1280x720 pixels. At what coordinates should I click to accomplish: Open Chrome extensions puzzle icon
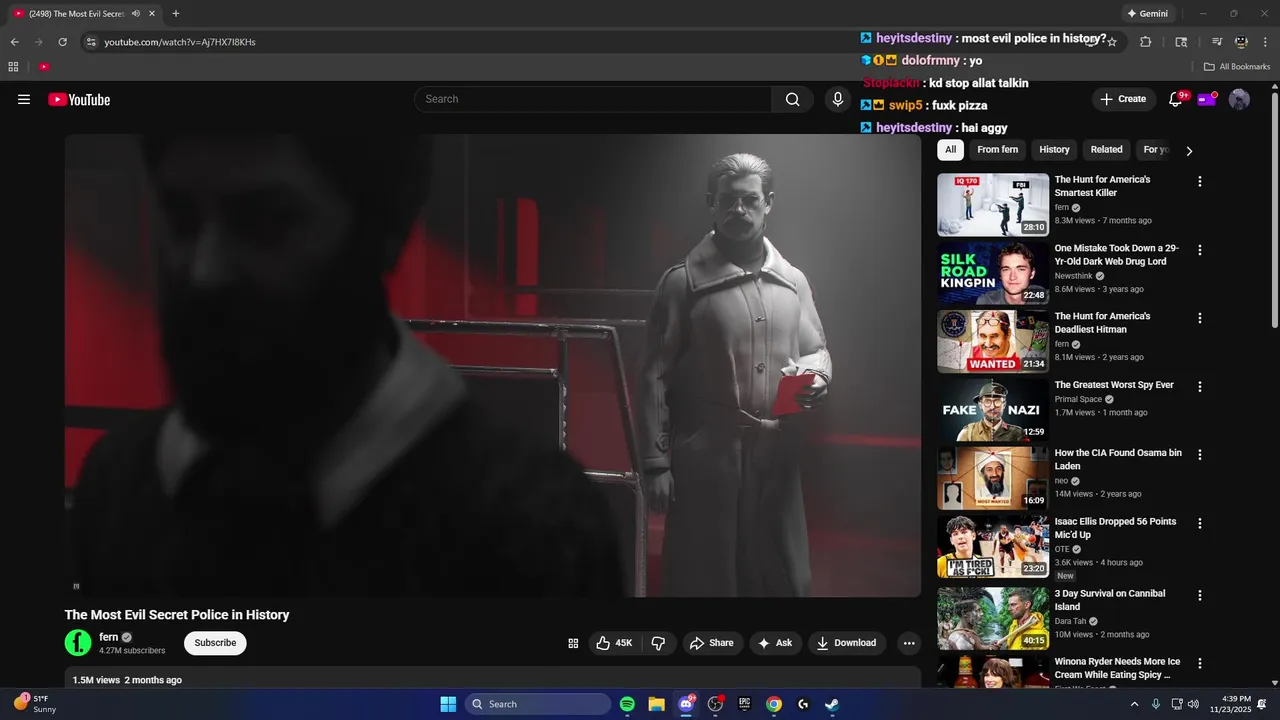1146,42
